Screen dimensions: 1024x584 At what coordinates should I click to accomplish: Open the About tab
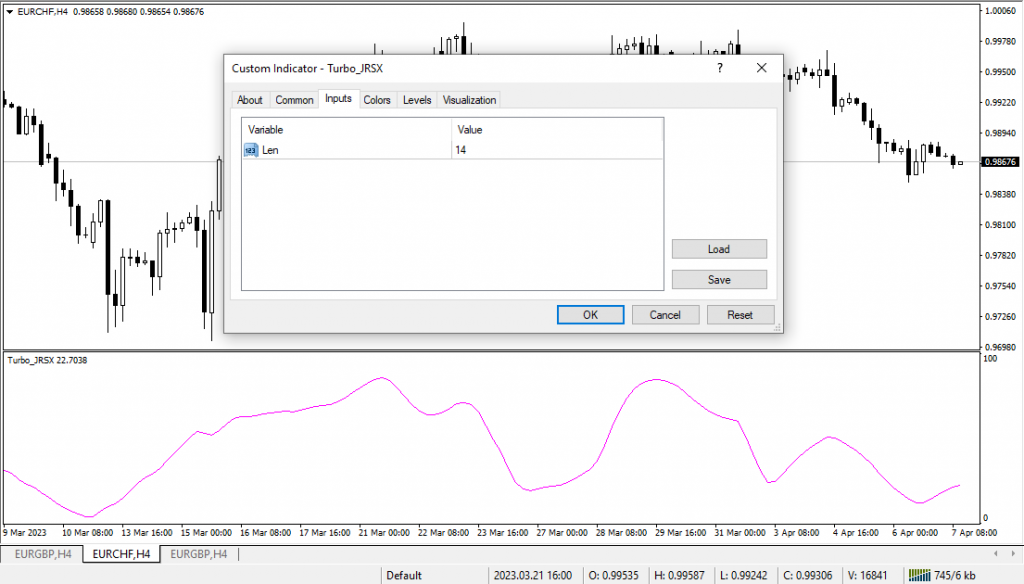click(x=250, y=100)
